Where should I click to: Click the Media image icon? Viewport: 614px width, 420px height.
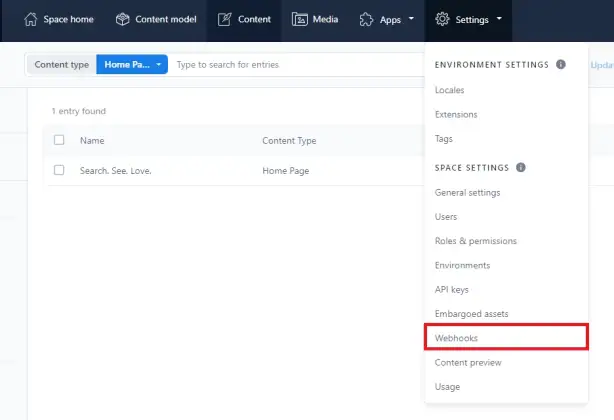(300, 19)
